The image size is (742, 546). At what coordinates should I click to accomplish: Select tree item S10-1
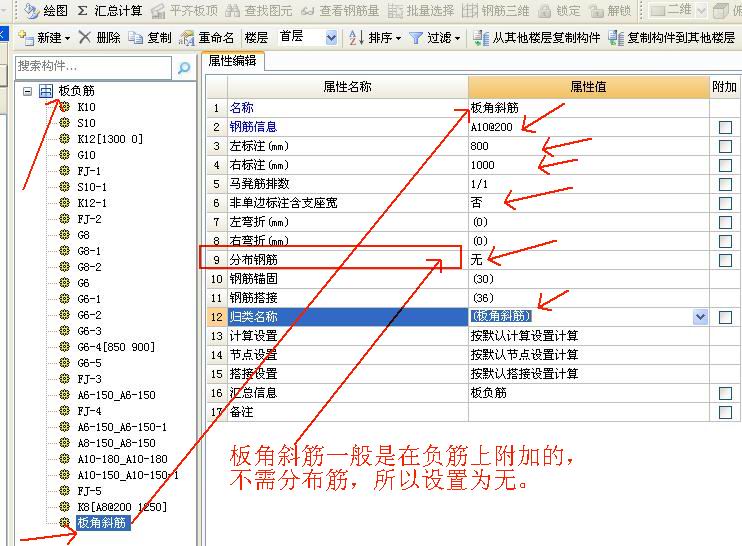tap(92, 187)
